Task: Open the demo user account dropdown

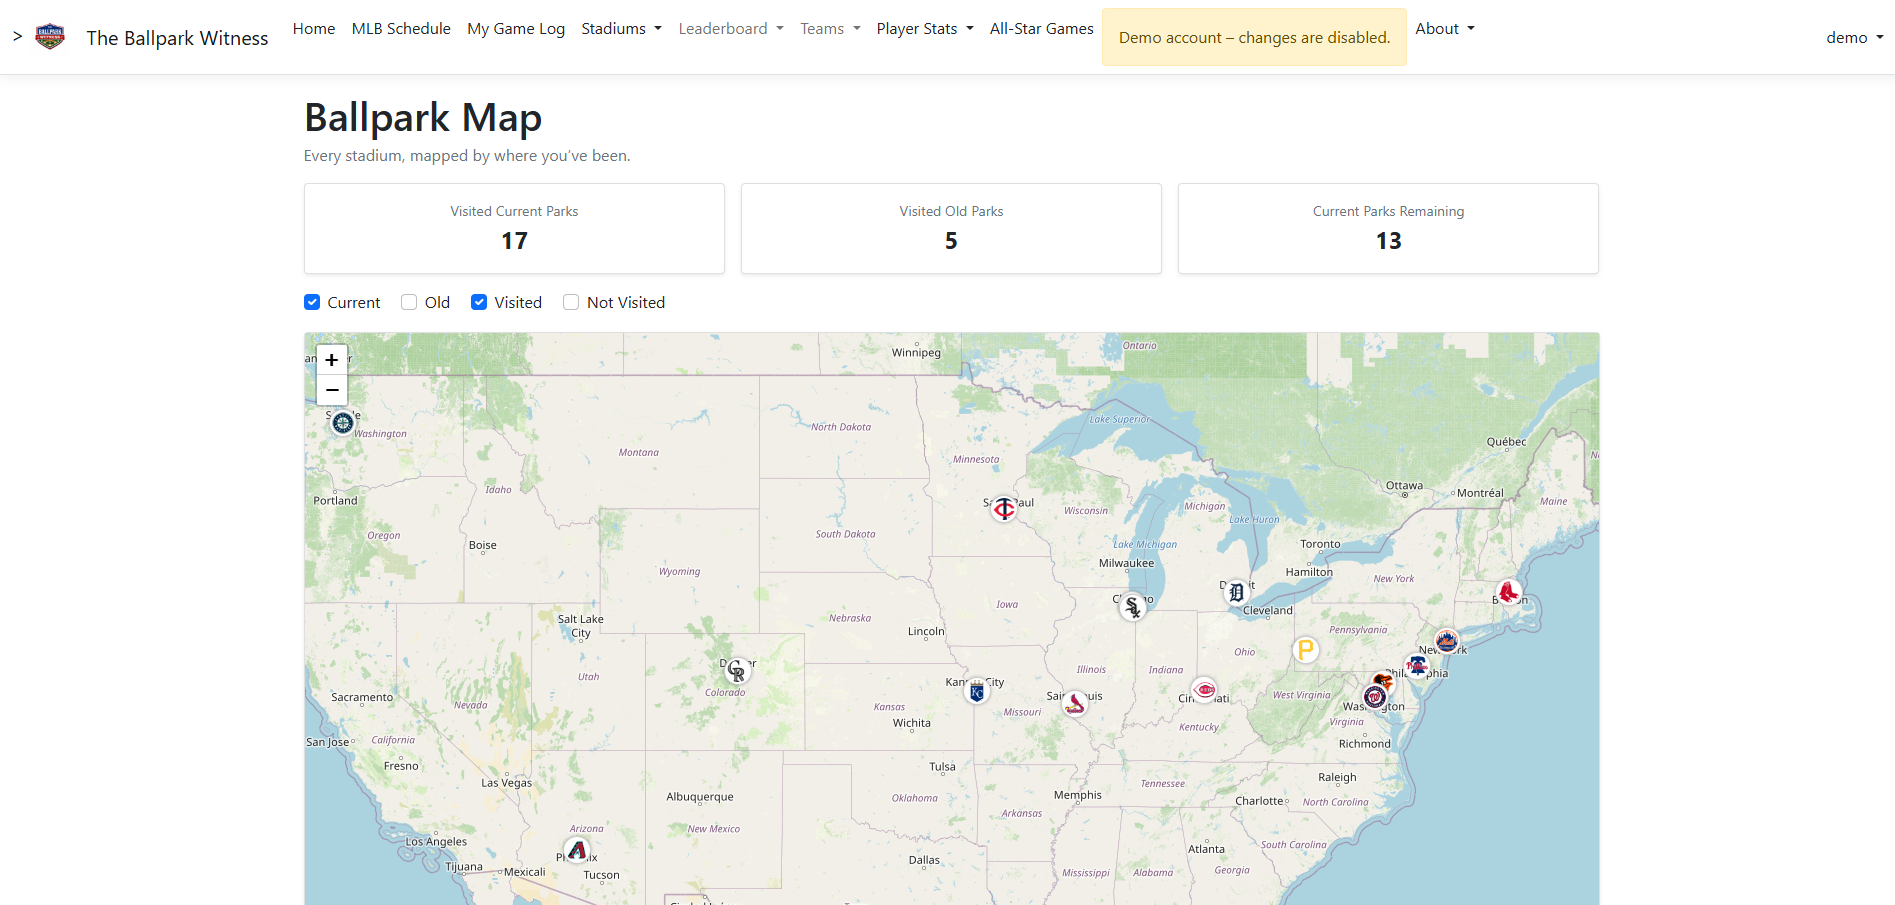Action: click(1854, 37)
